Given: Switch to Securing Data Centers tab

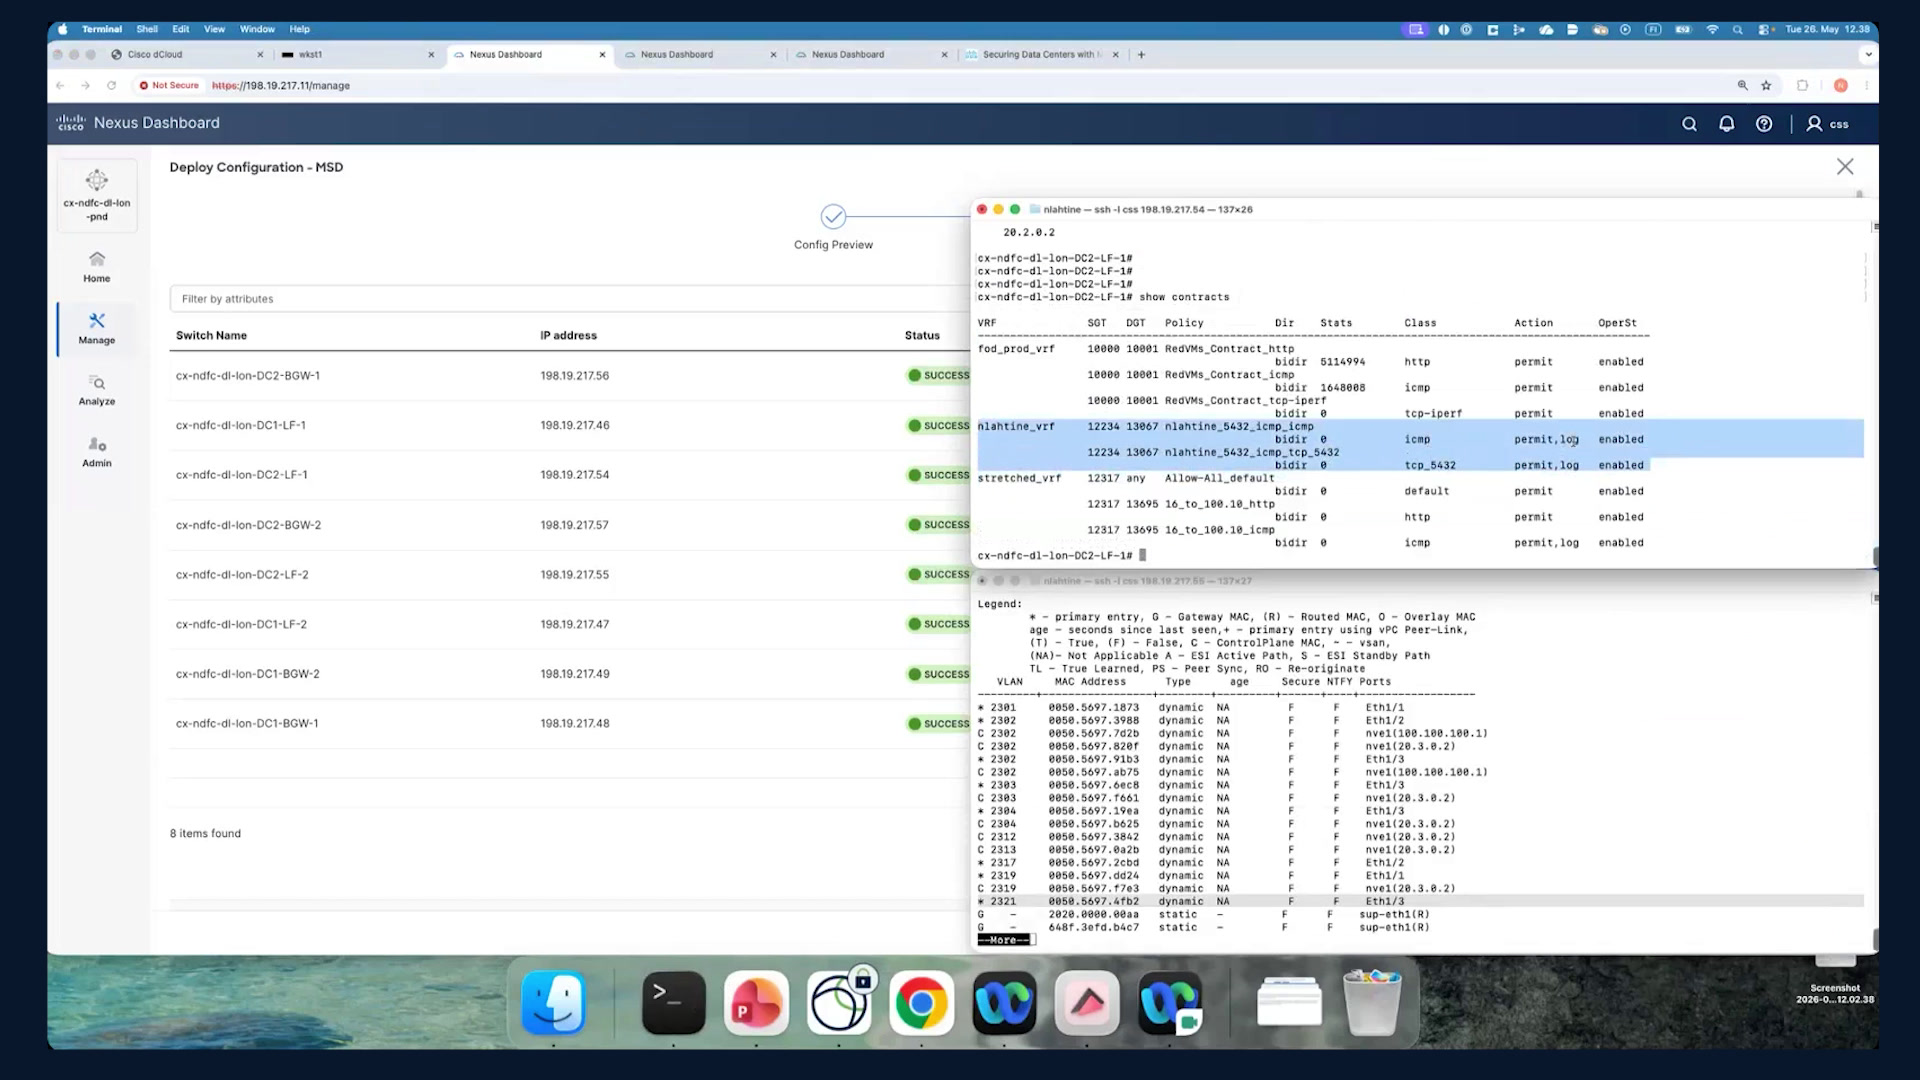Looking at the screenshot, I should 1040,55.
